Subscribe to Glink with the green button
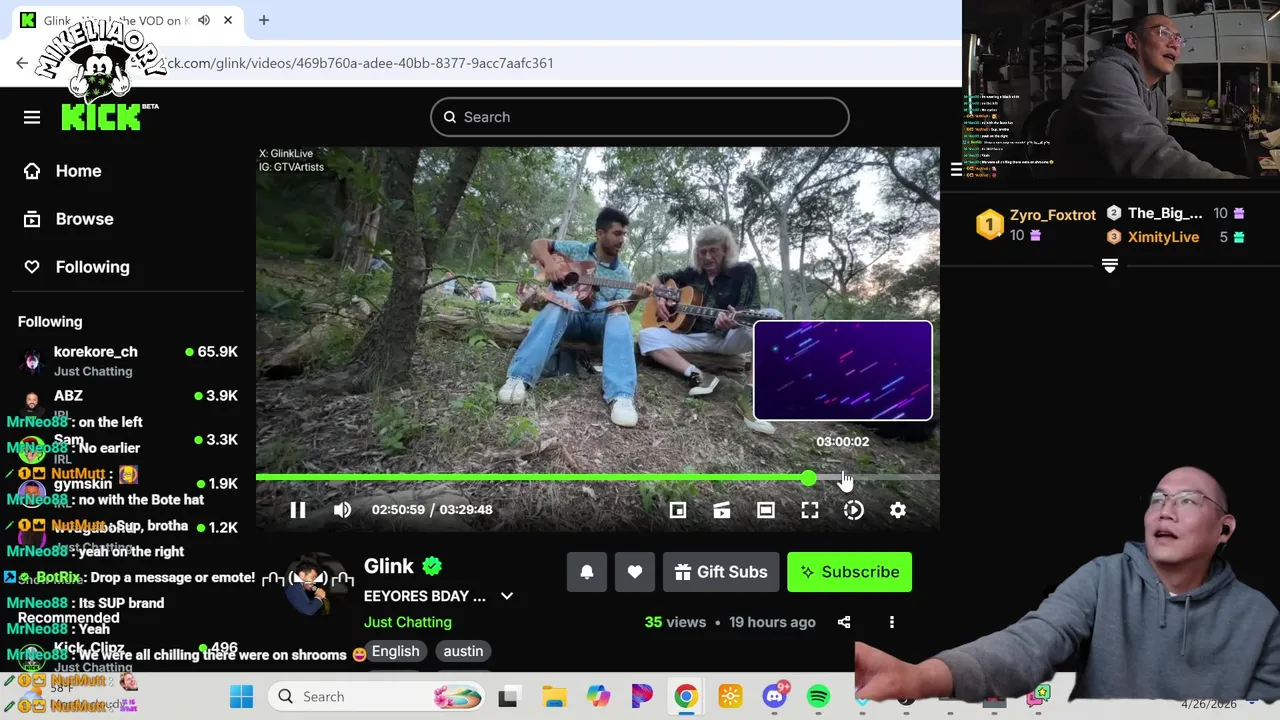The height and width of the screenshot is (720, 1280). (850, 572)
